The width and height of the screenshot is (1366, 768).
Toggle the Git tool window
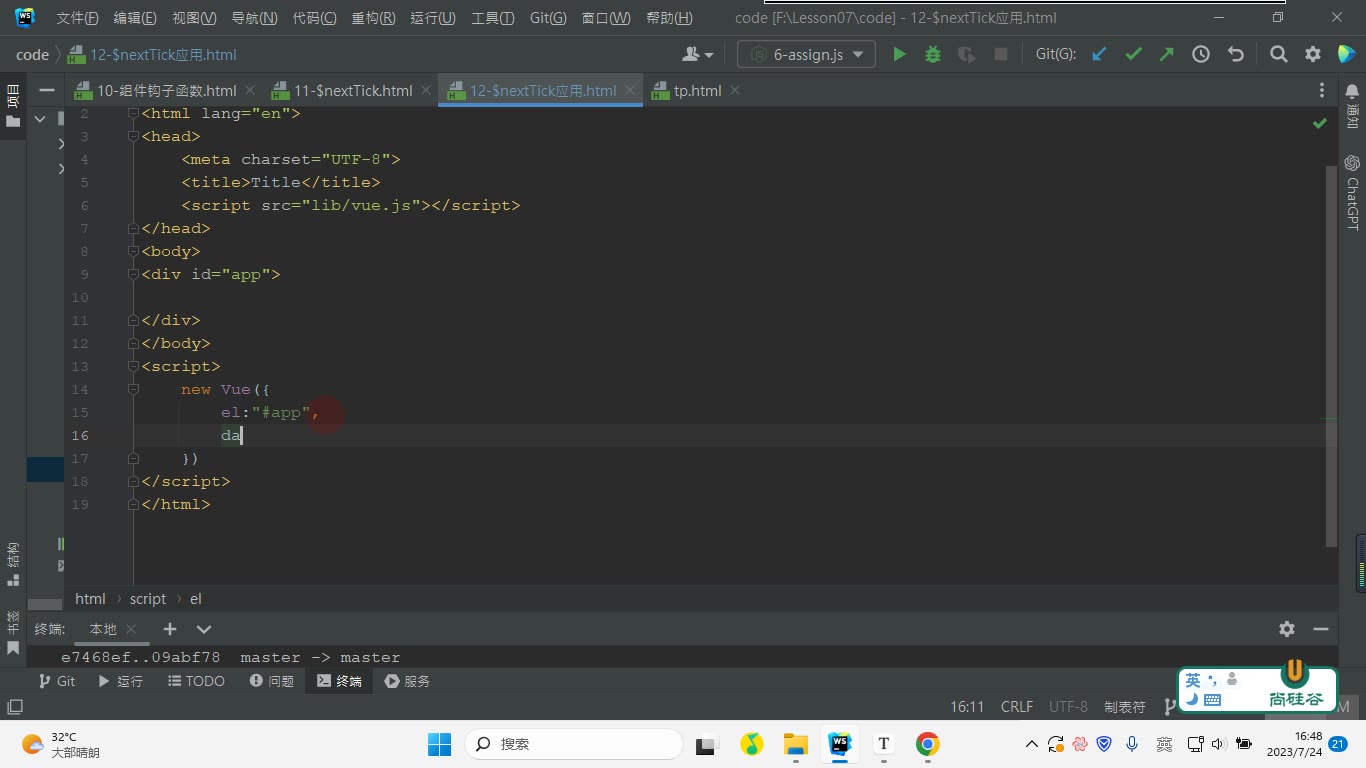coord(56,681)
